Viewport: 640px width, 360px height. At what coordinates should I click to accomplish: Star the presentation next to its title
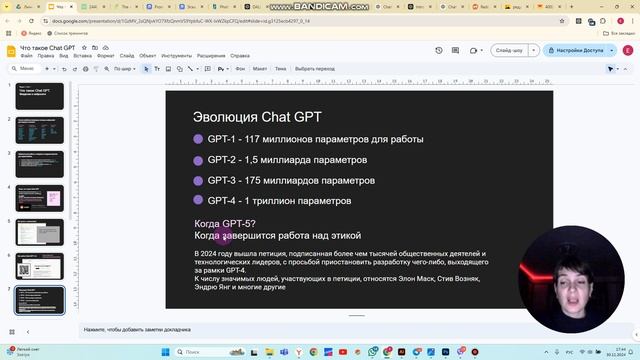pyautogui.click(x=84, y=48)
